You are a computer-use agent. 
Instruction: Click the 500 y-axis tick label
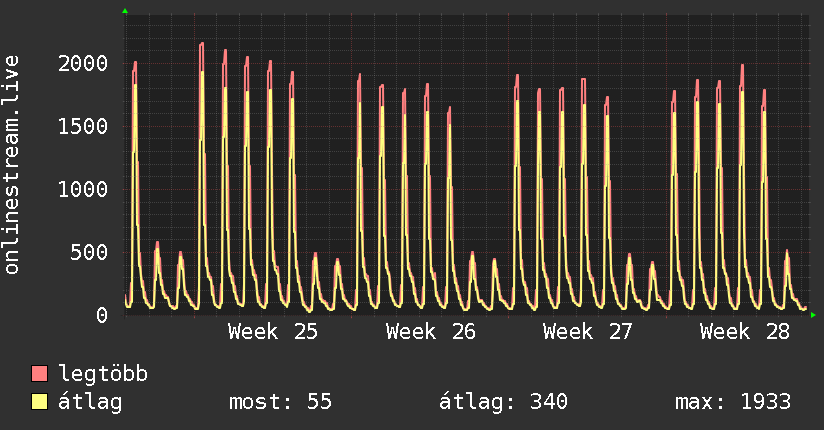click(89, 252)
